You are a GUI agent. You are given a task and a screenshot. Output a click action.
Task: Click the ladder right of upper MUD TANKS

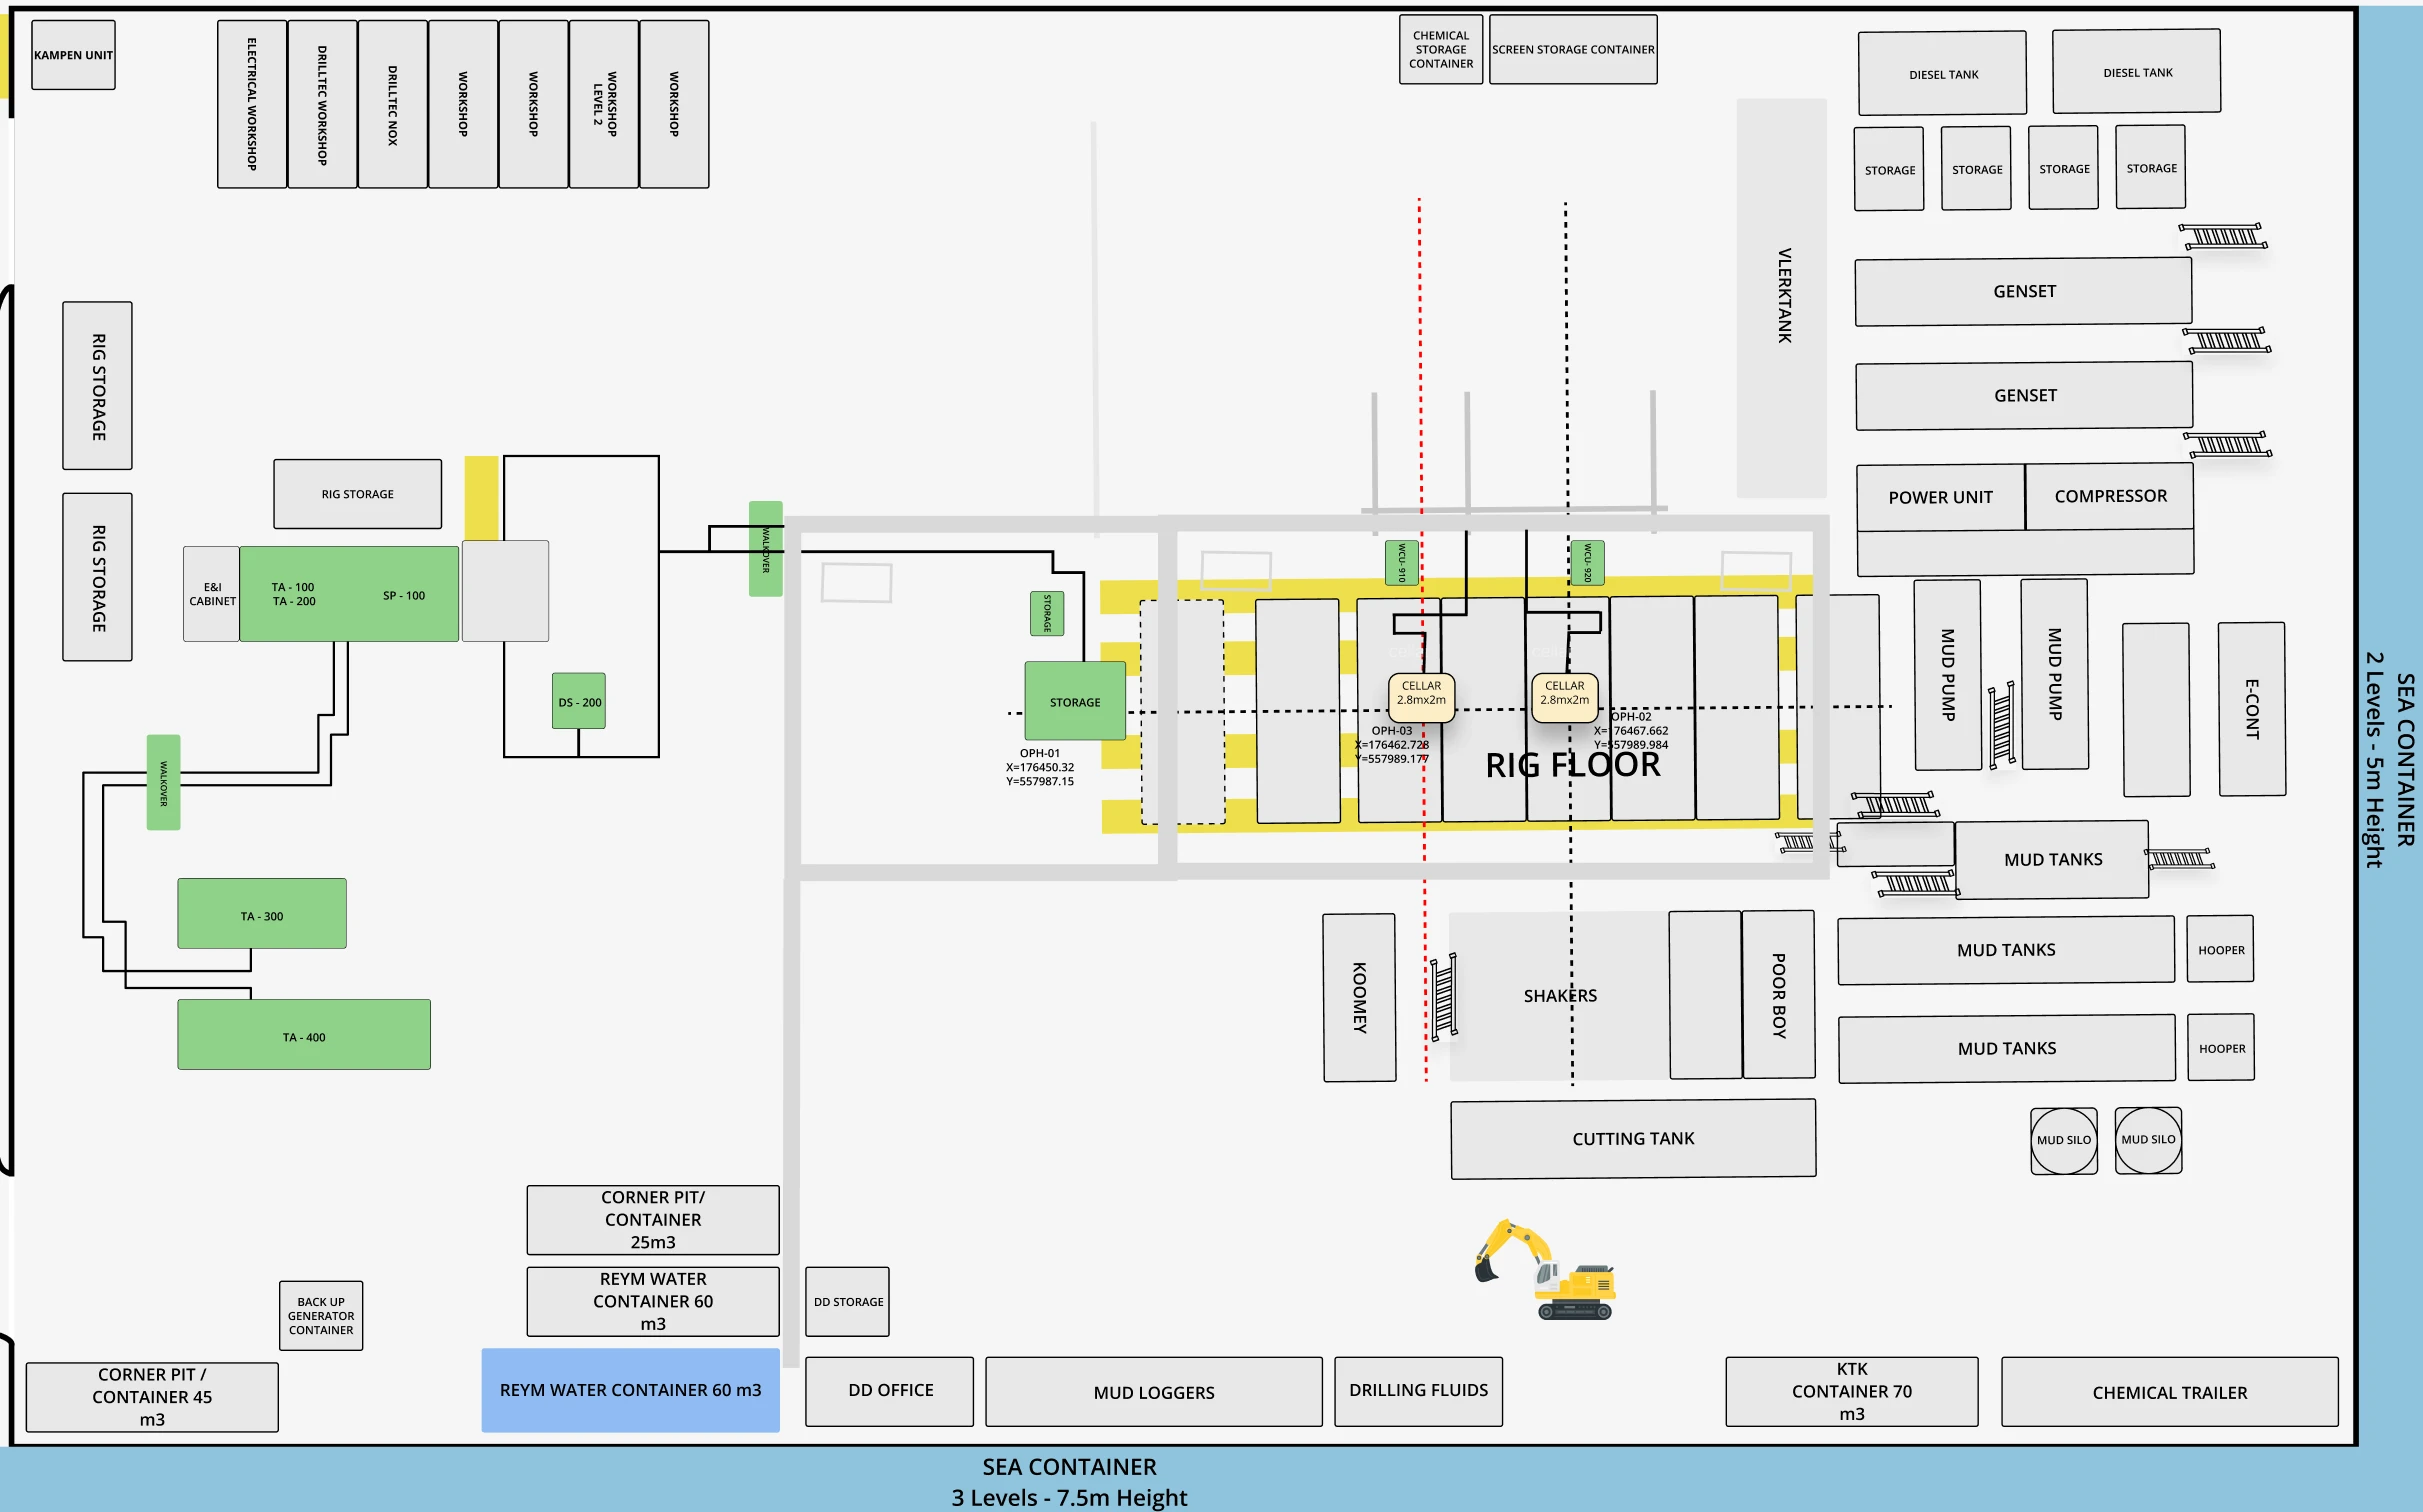tap(2180, 858)
